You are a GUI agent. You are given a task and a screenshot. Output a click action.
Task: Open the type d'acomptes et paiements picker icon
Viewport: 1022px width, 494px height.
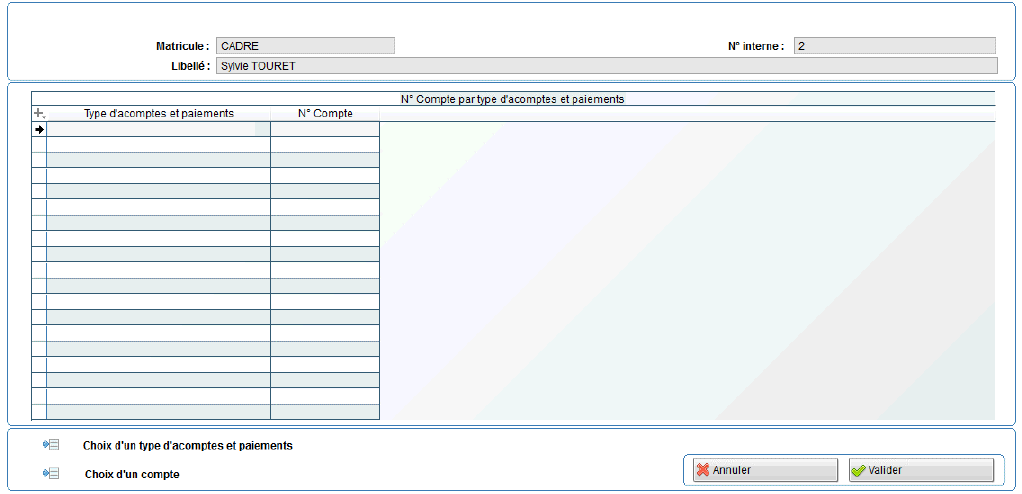click(x=51, y=445)
